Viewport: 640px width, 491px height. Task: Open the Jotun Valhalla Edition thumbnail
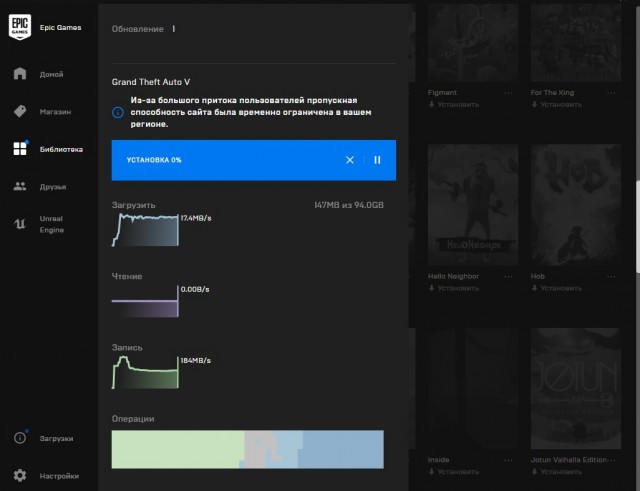coord(576,388)
